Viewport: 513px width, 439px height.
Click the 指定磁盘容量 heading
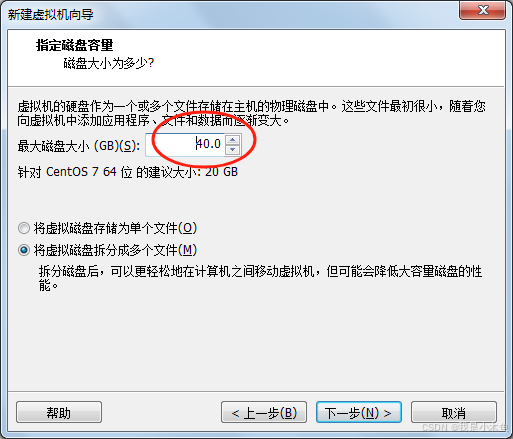click(75, 45)
